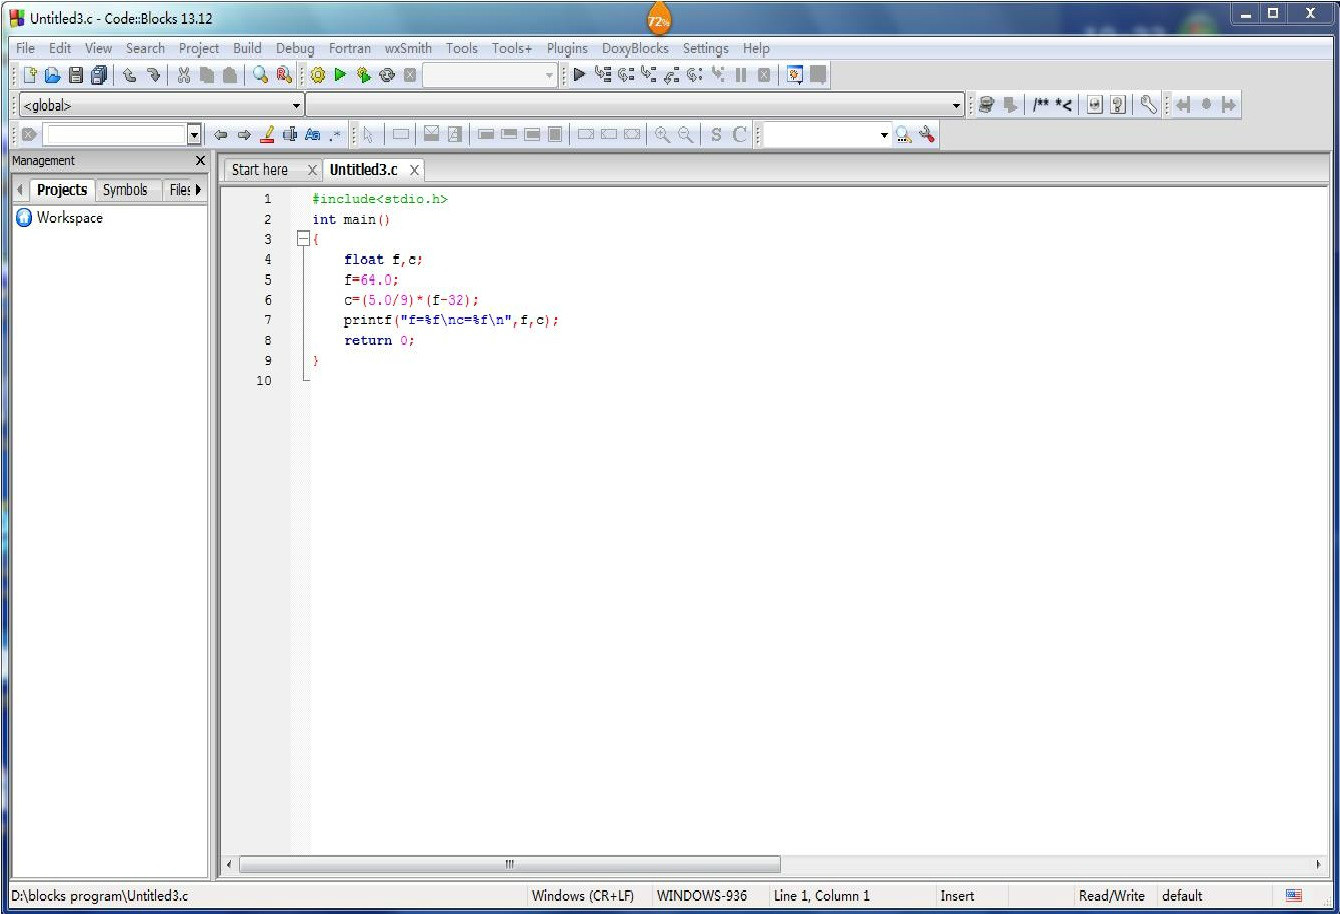This screenshot has width=1340, height=914.
Task: Toggle match case Aa option
Action: (312, 134)
